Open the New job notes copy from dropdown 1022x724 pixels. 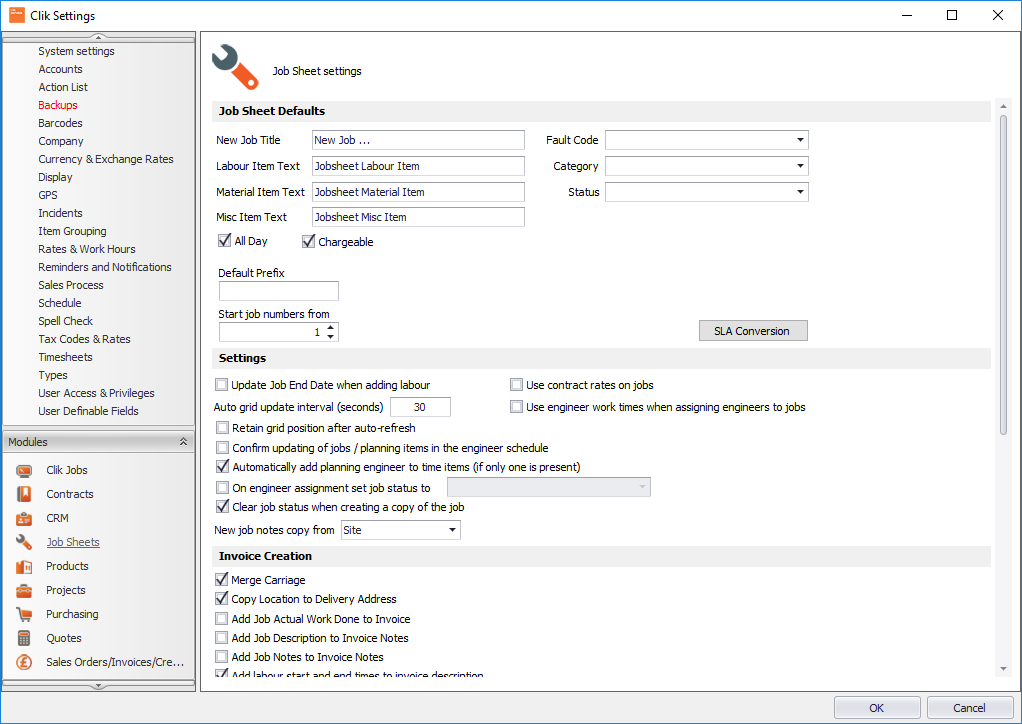(451, 530)
